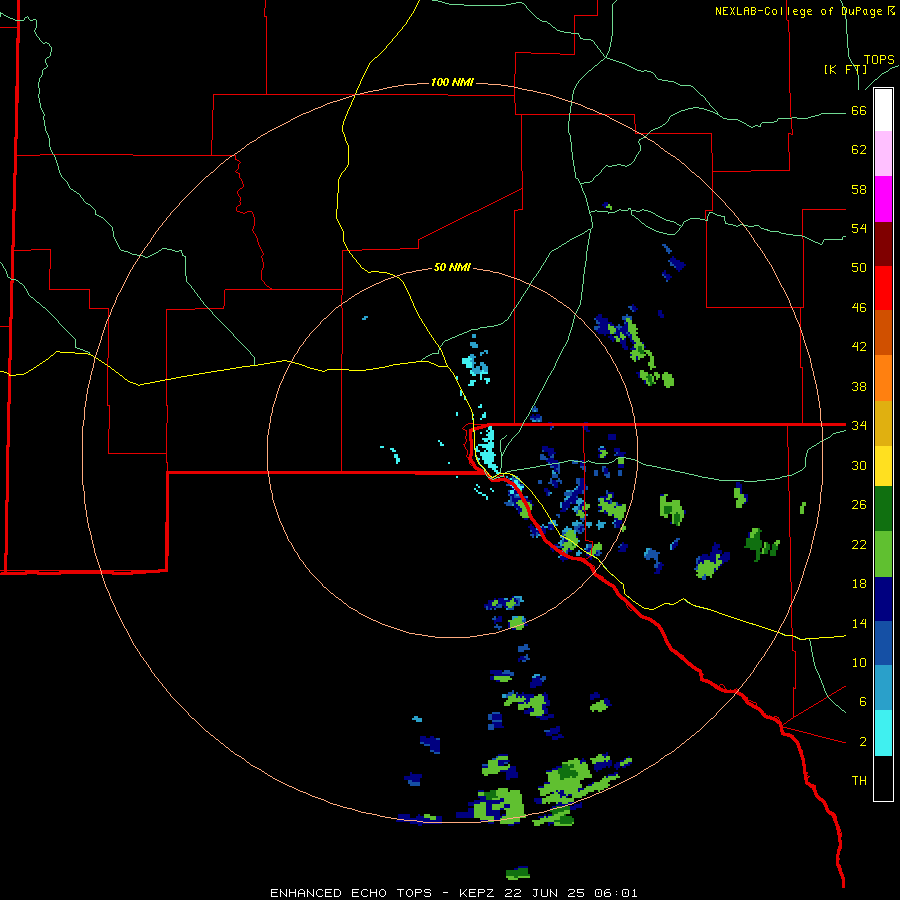Click the yellow legend swatch
Viewport: 900px width, 900px height.
click(883, 466)
